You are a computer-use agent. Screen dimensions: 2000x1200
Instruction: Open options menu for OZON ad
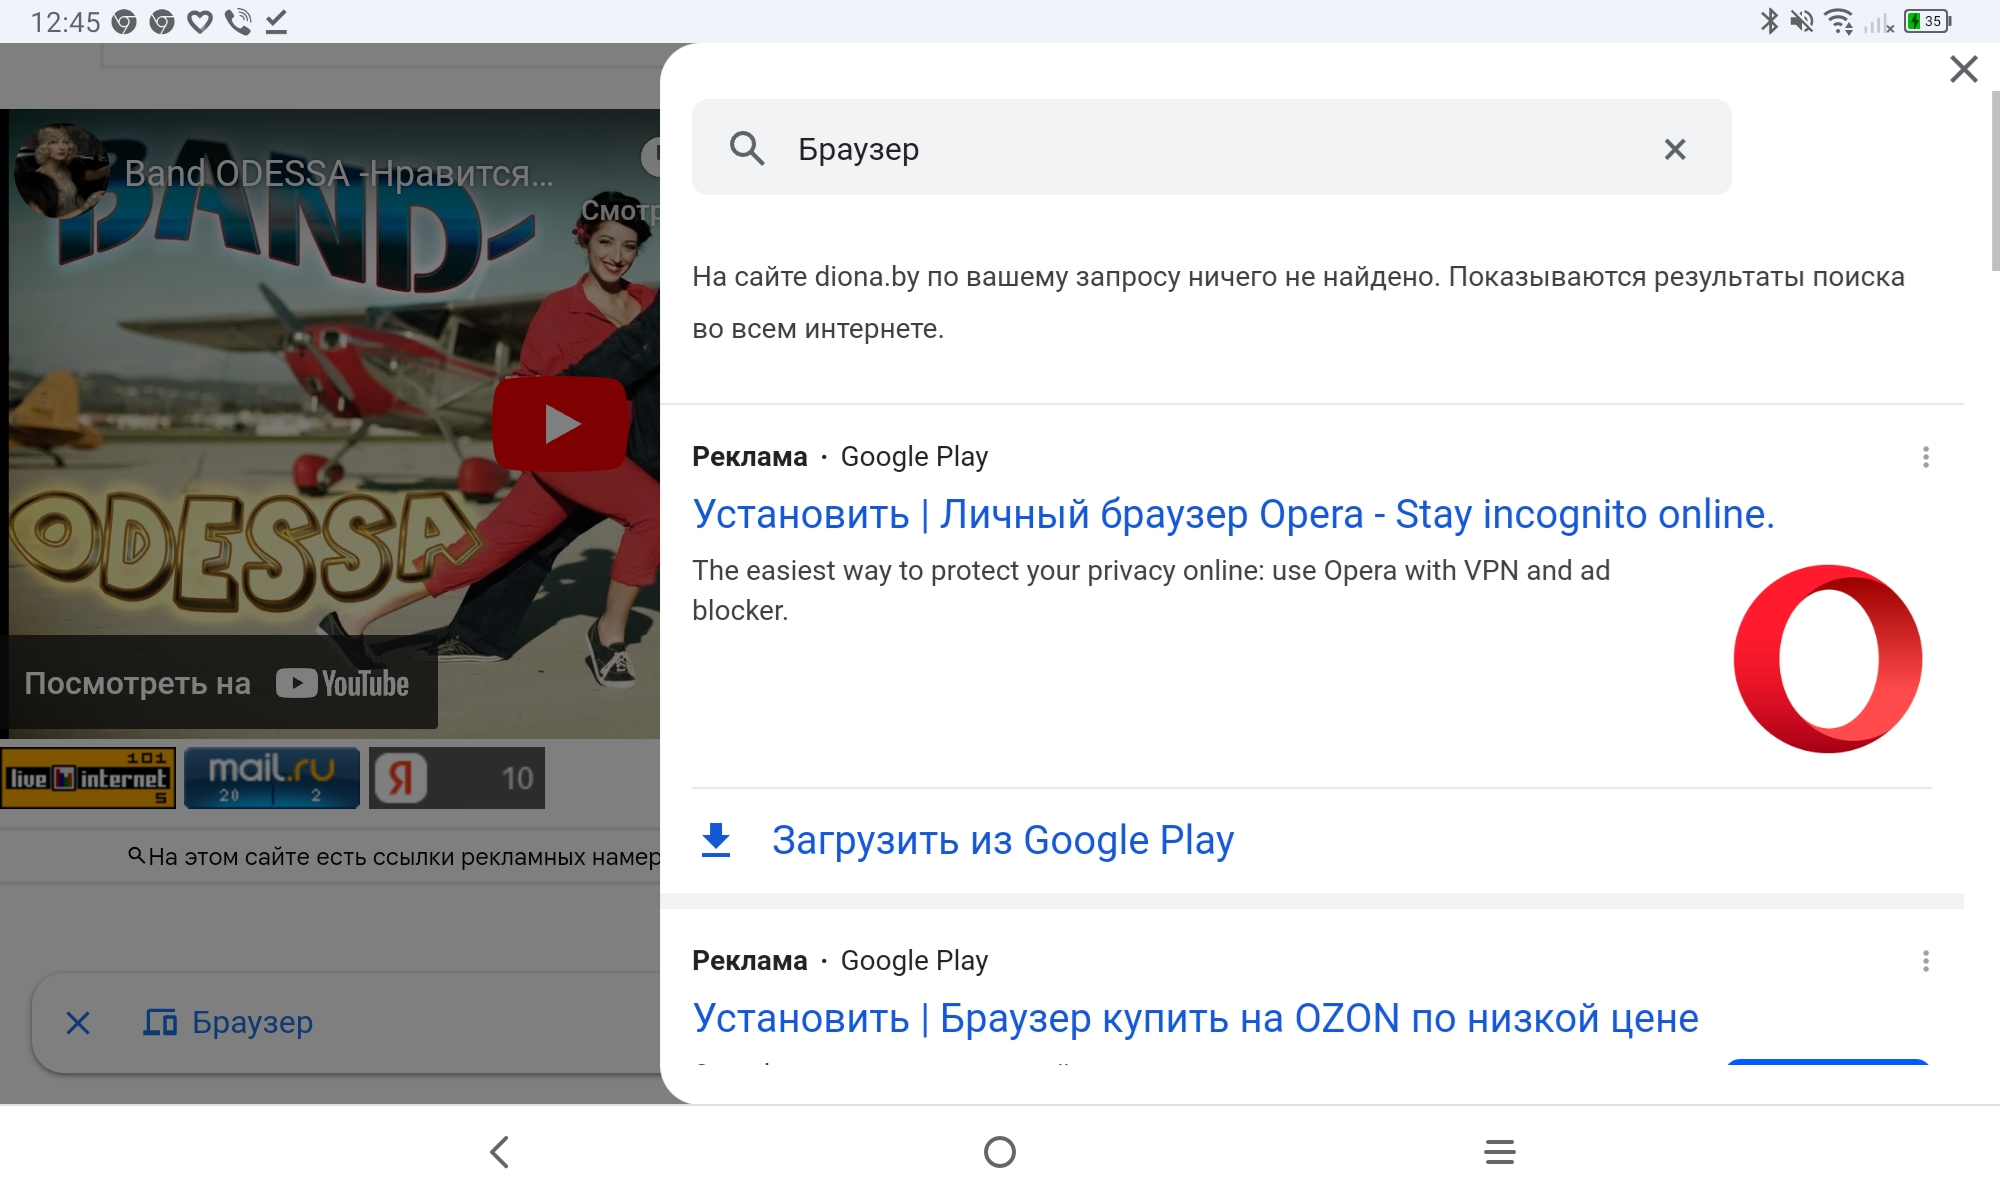pos(1925,961)
